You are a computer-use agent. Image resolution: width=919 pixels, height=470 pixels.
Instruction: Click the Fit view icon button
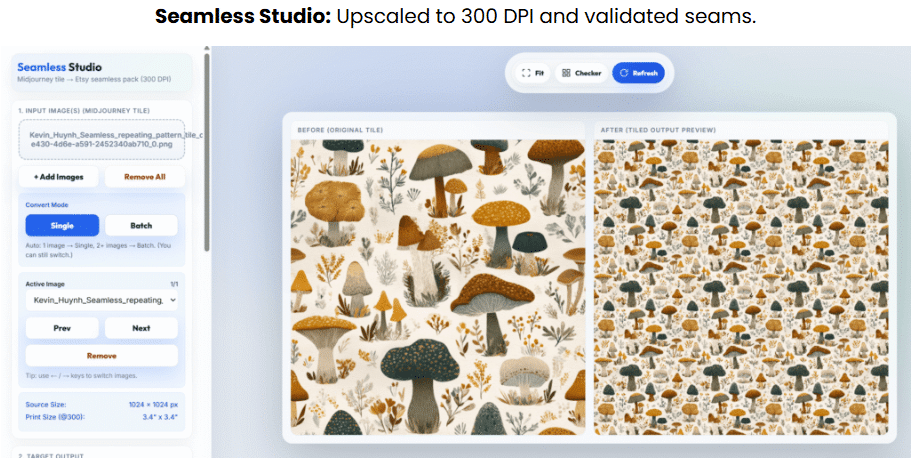click(532, 73)
